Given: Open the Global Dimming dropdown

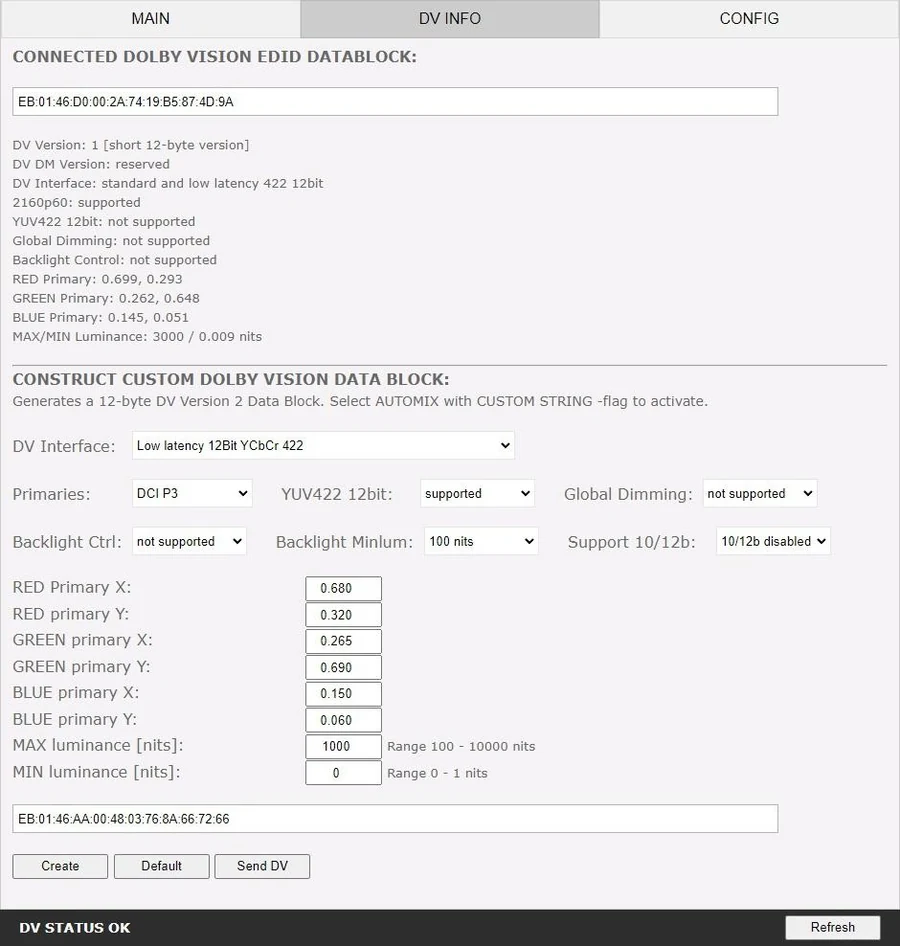Looking at the screenshot, I should (x=759, y=494).
